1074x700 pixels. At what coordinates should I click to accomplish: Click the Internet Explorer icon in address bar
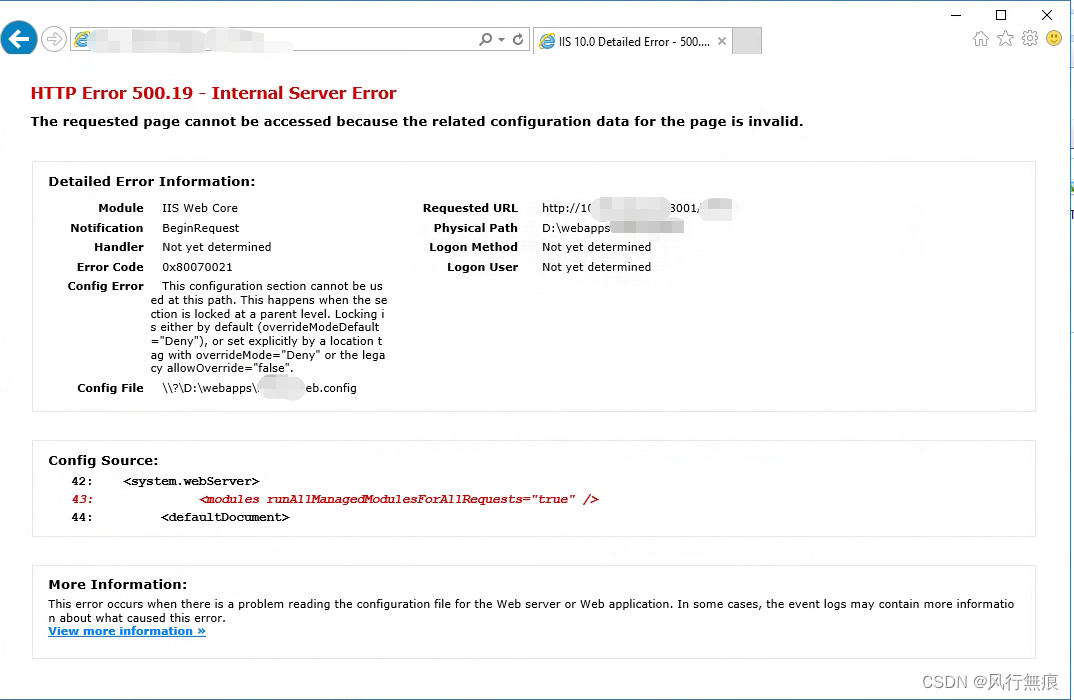82,40
